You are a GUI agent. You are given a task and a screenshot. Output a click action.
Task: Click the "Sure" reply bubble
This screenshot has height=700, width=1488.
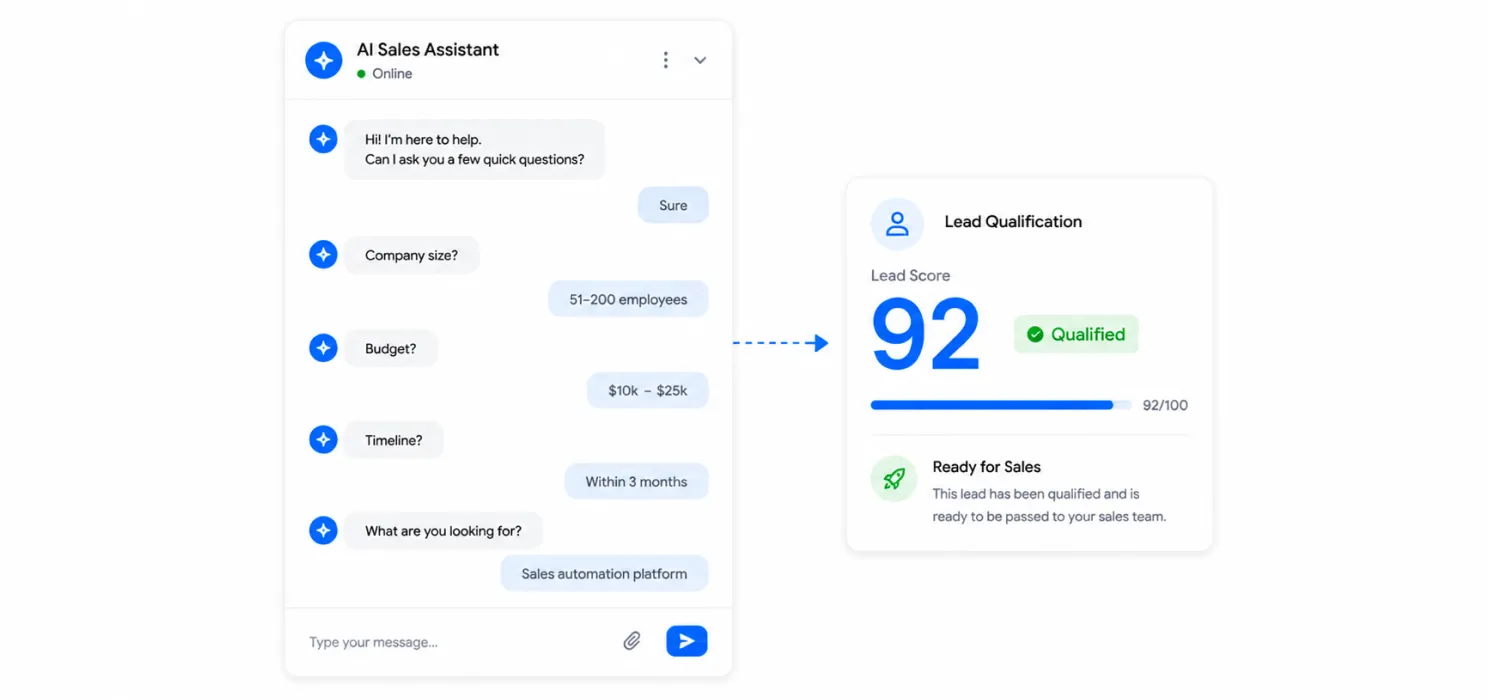673,205
